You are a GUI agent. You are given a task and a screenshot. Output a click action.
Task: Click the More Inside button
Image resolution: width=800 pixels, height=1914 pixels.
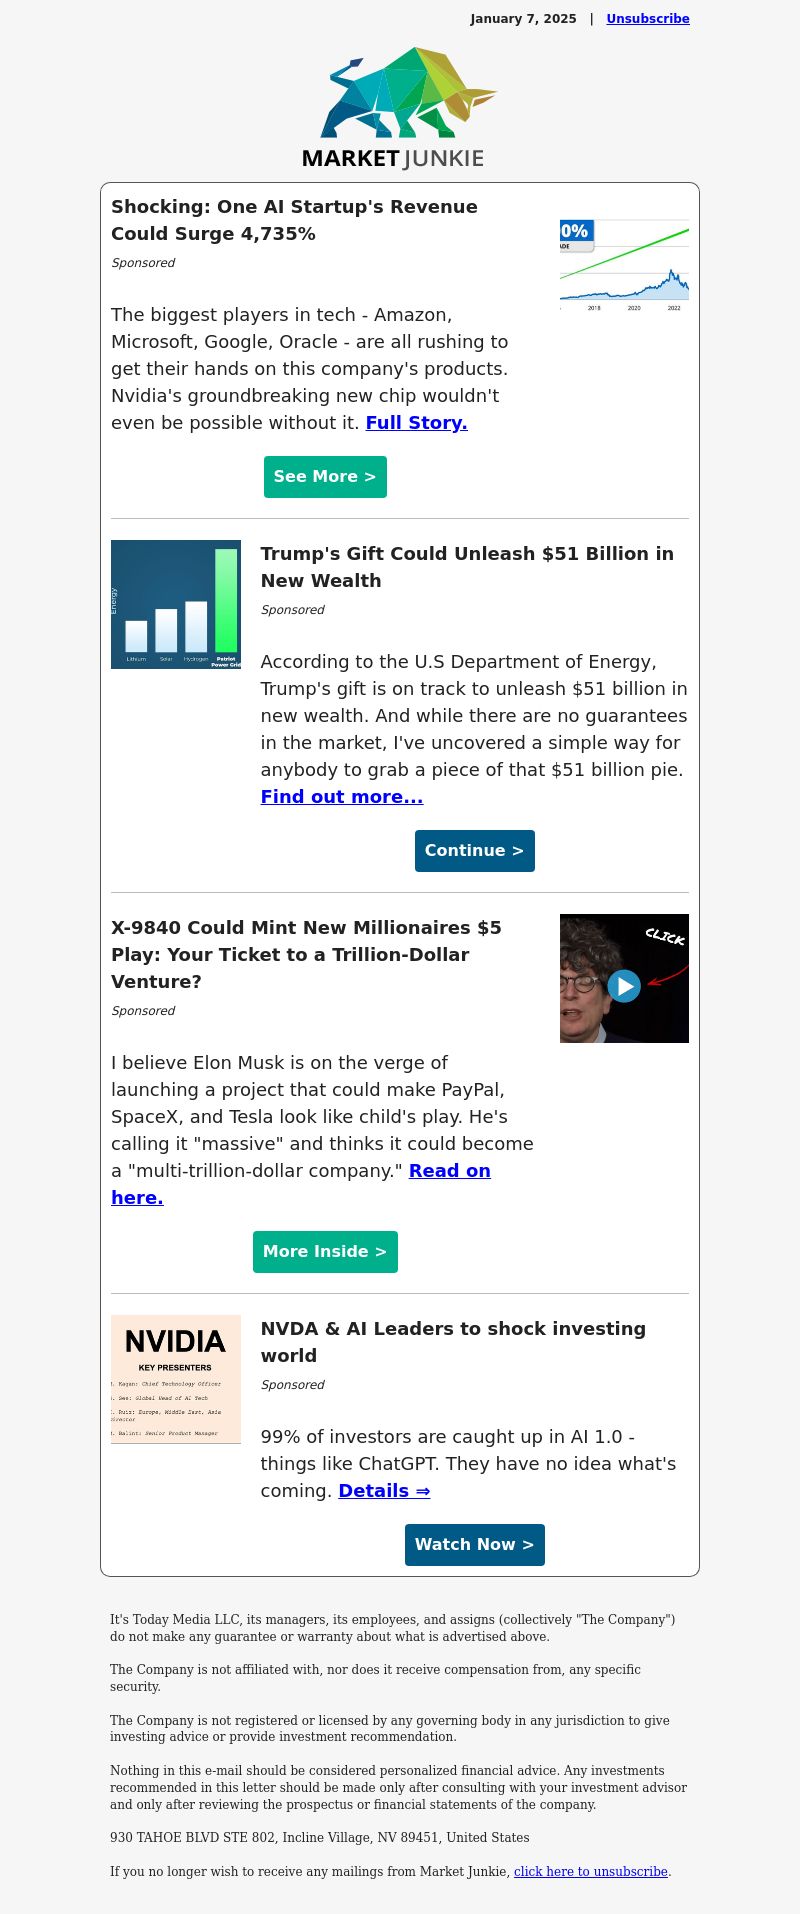pyautogui.click(x=325, y=1252)
